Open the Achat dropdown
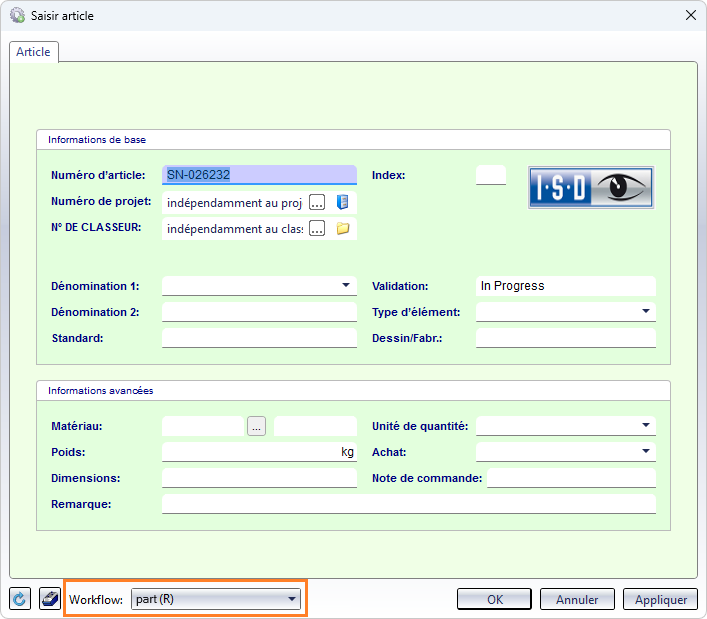Screen dimensions: 707x619 tap(646, 451)
